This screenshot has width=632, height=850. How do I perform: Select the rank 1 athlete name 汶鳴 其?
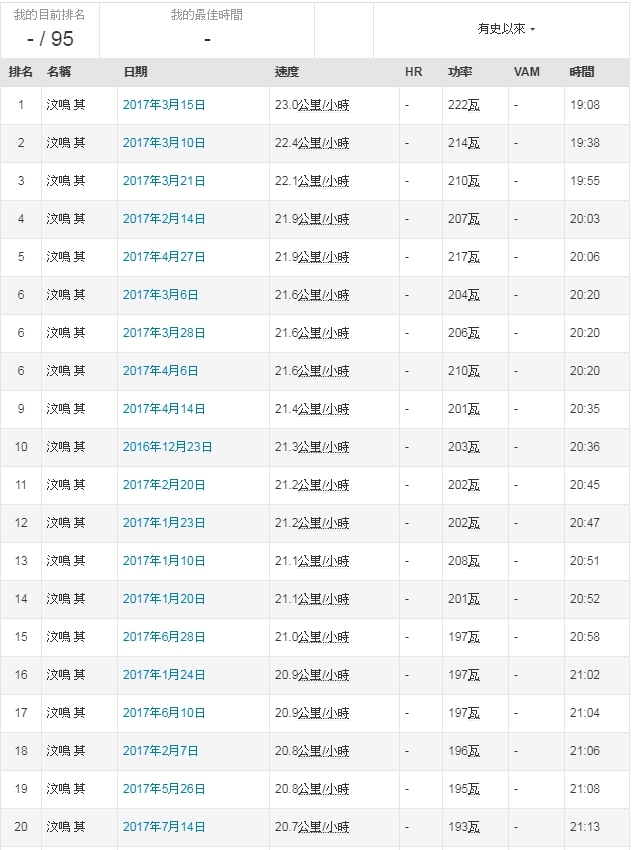[66, 105]
